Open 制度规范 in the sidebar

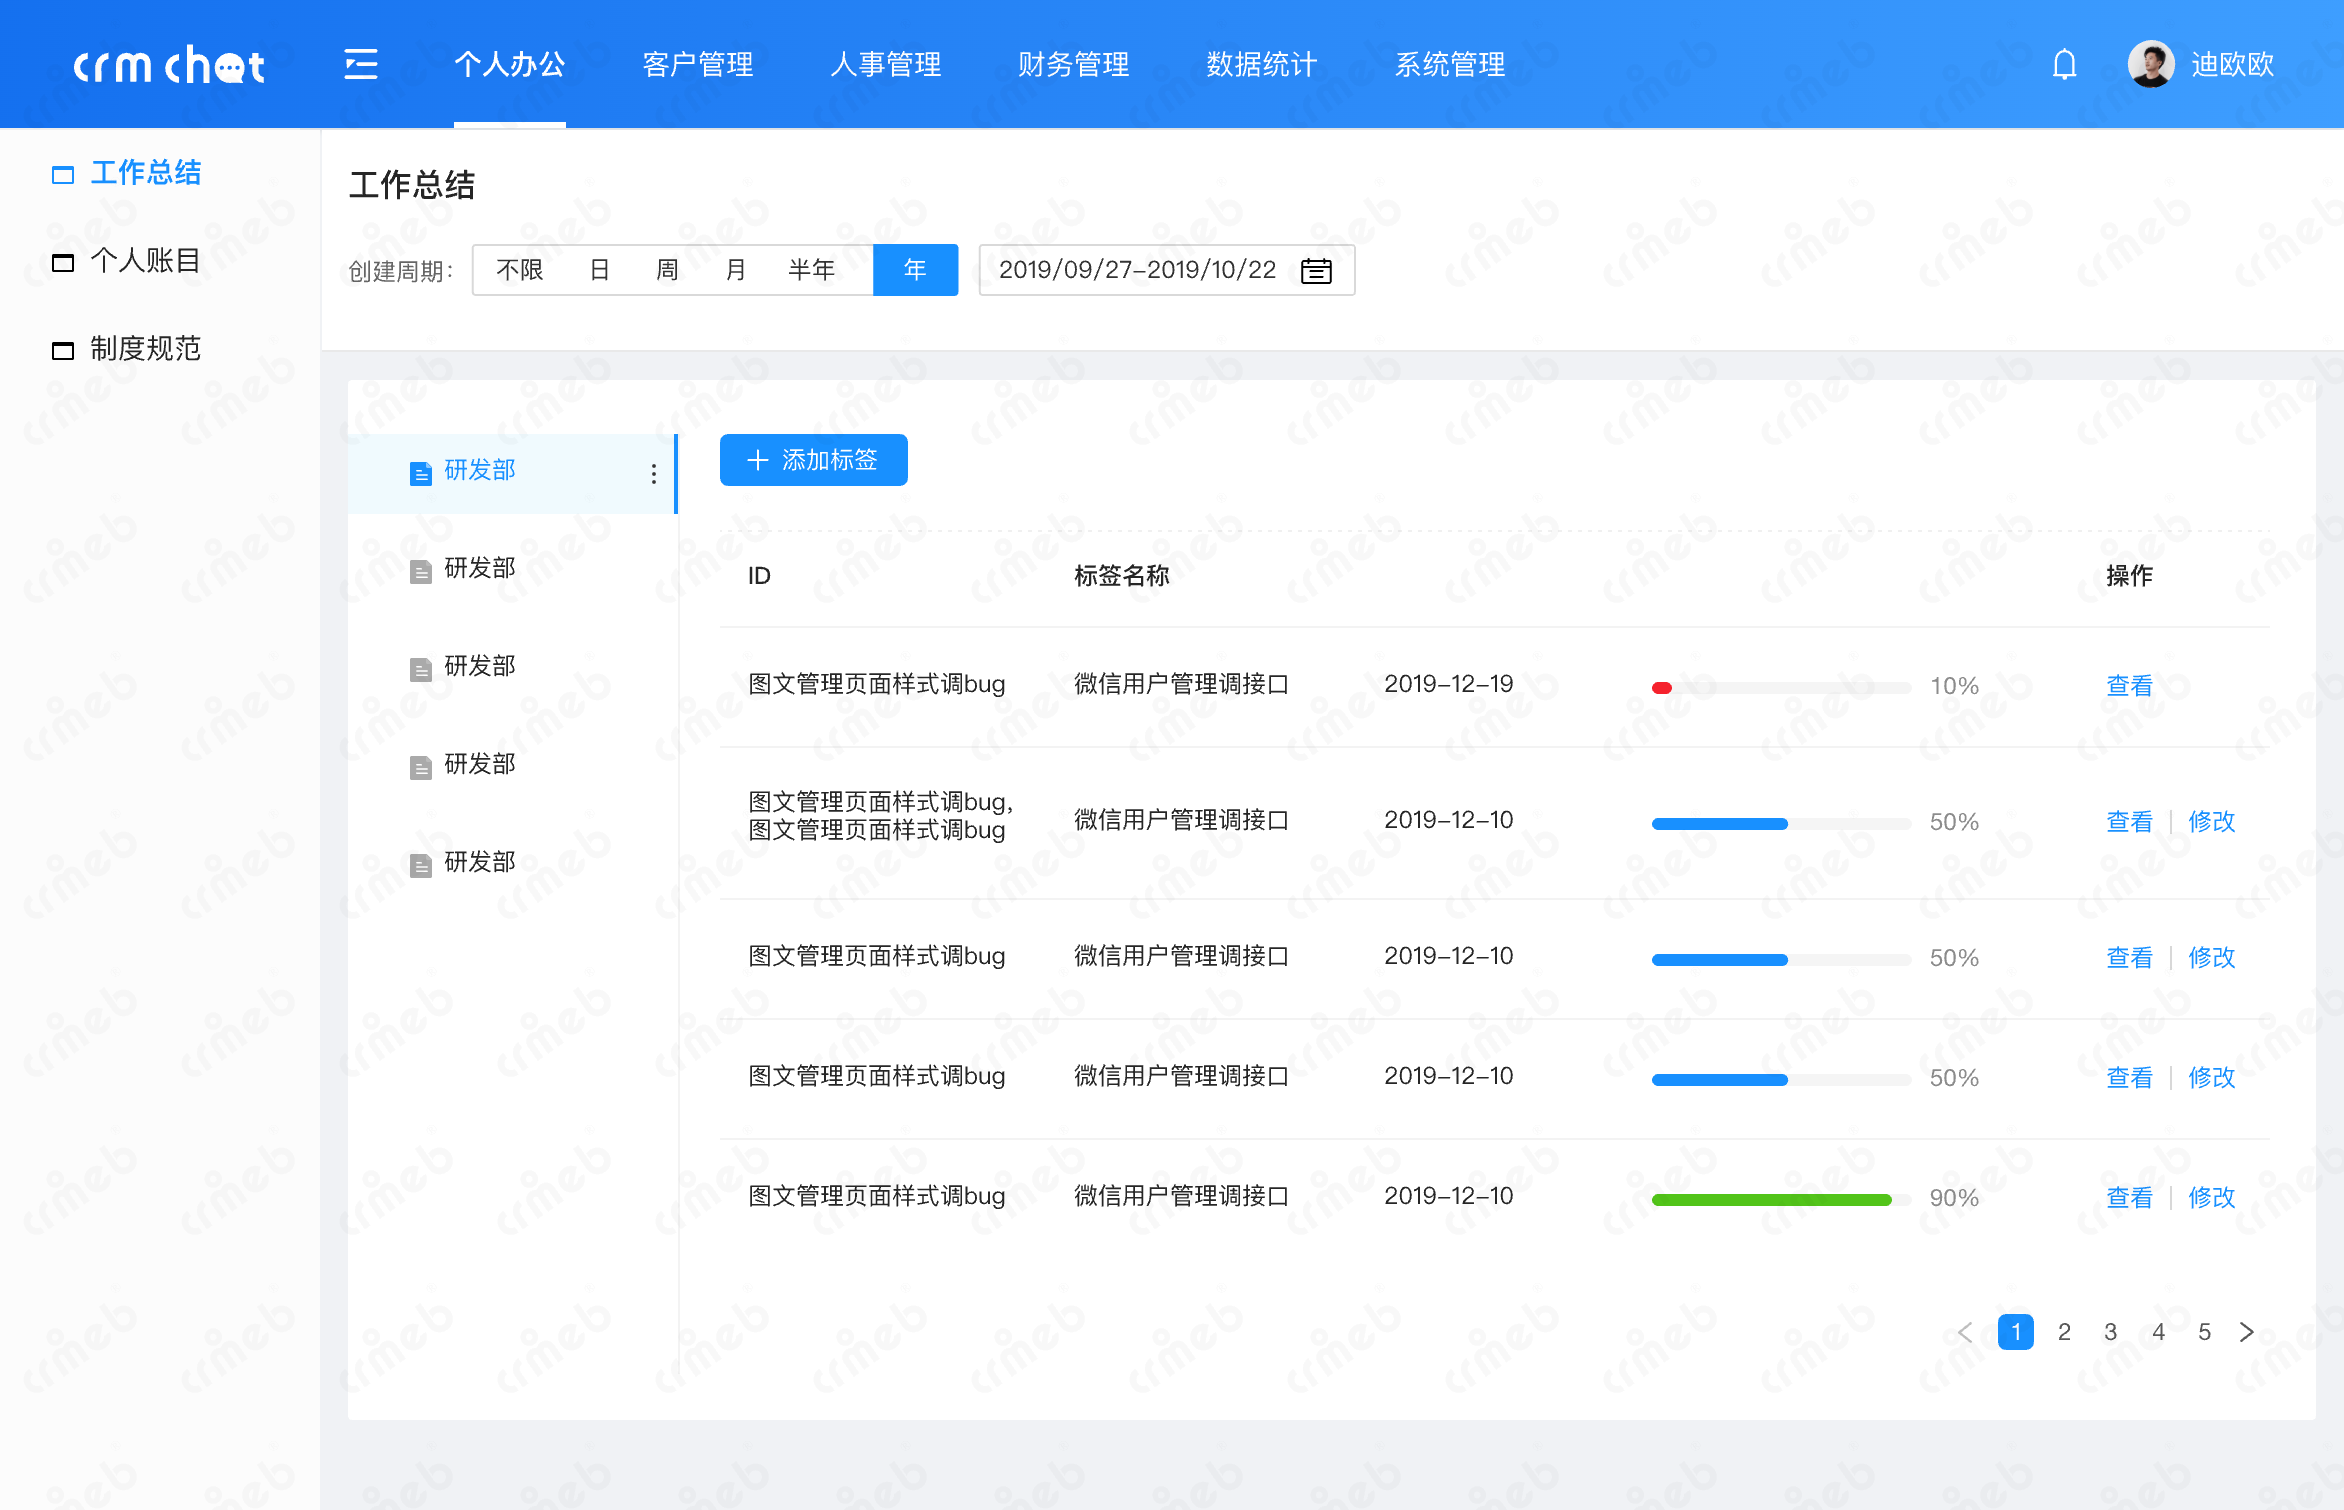pos(145,349)
